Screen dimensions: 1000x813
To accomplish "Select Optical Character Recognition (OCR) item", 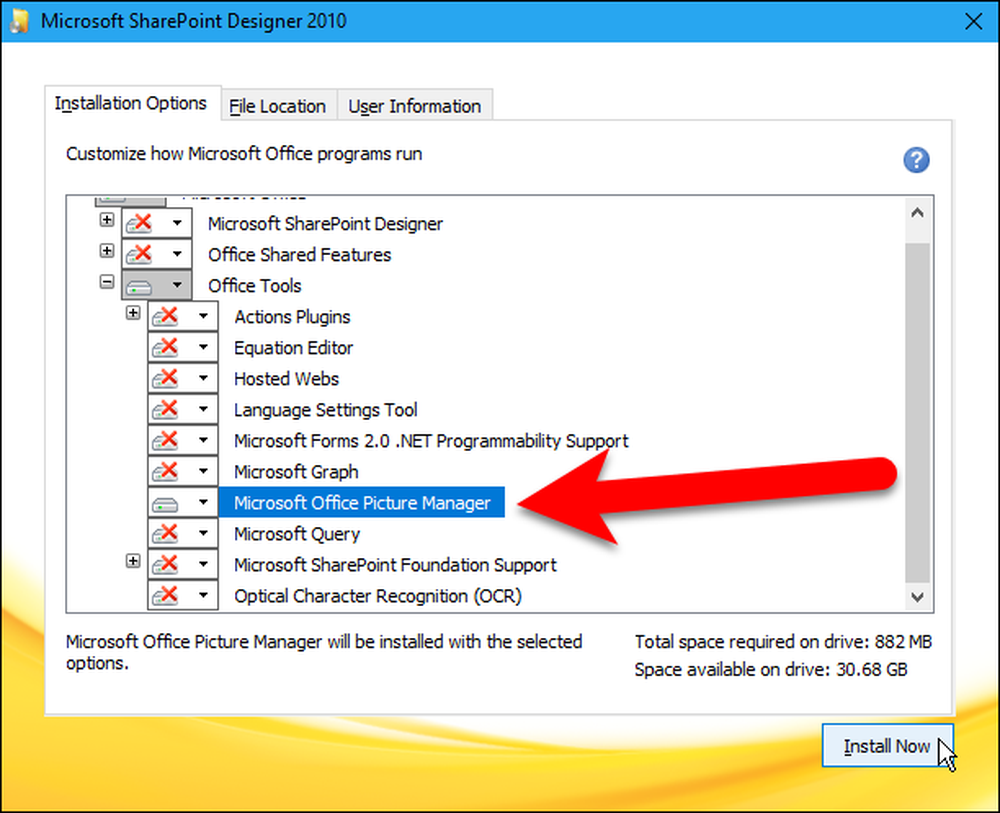I will point(378,596).
